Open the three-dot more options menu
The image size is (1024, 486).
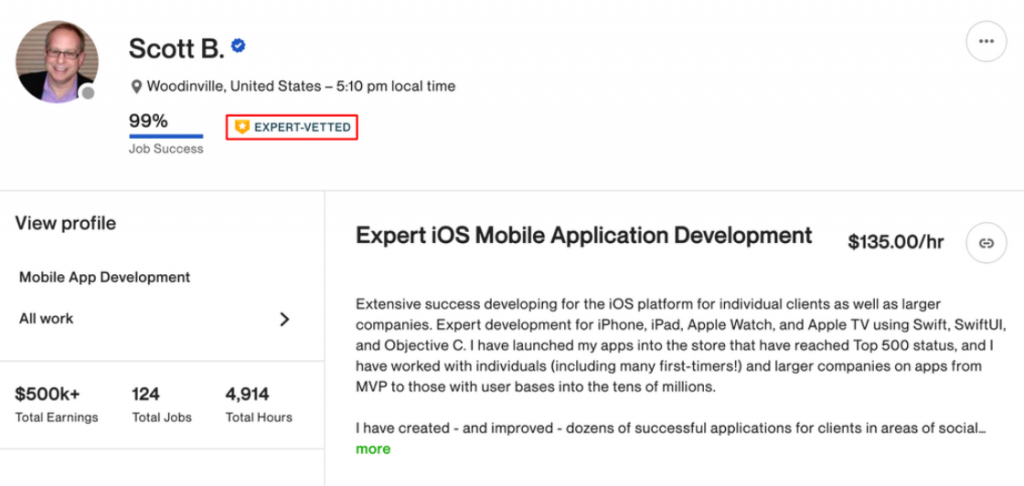click(986, 42)
